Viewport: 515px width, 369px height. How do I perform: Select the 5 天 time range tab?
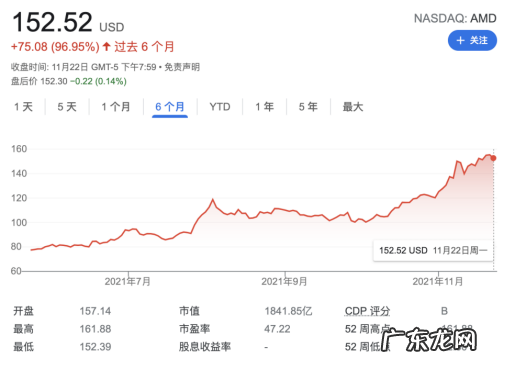click(x=67, y=107)
